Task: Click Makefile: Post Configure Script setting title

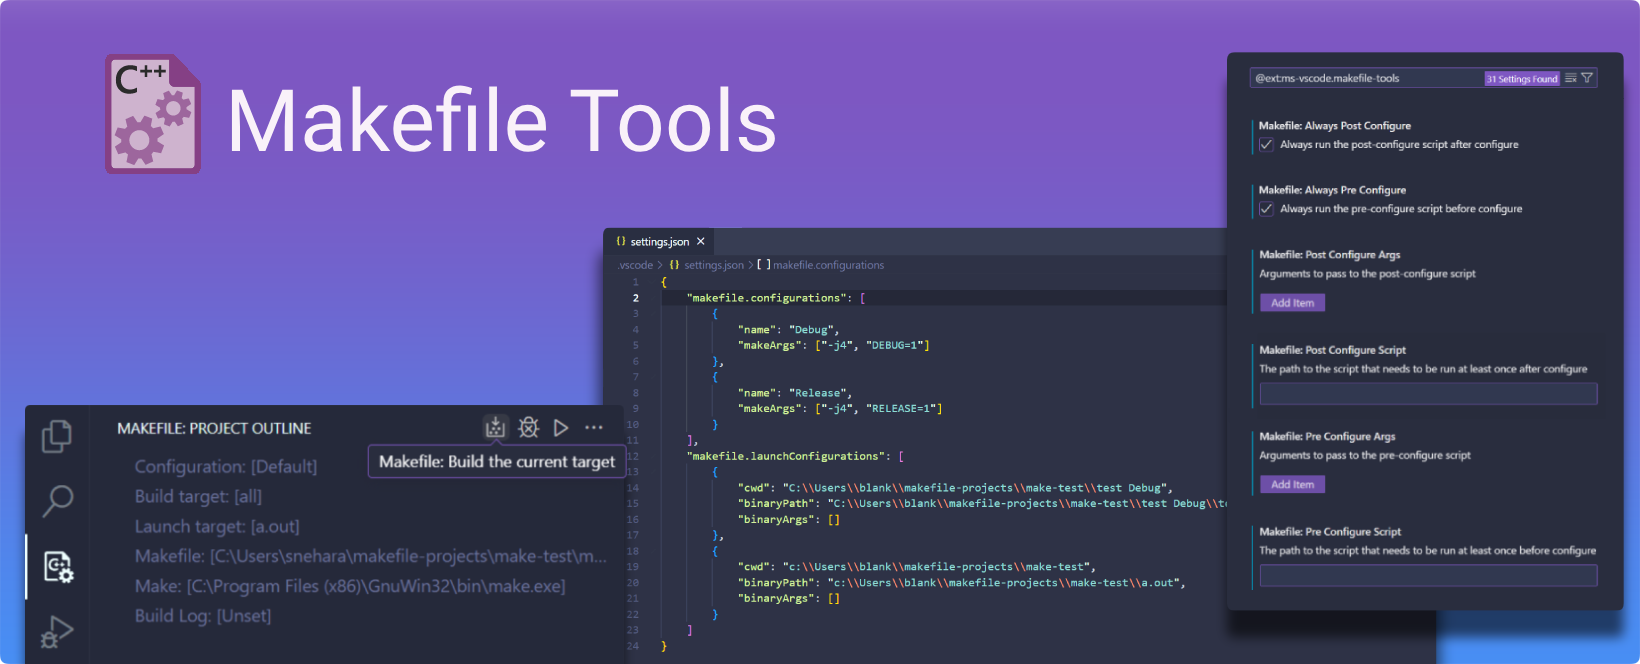Action: [1332, 350]
